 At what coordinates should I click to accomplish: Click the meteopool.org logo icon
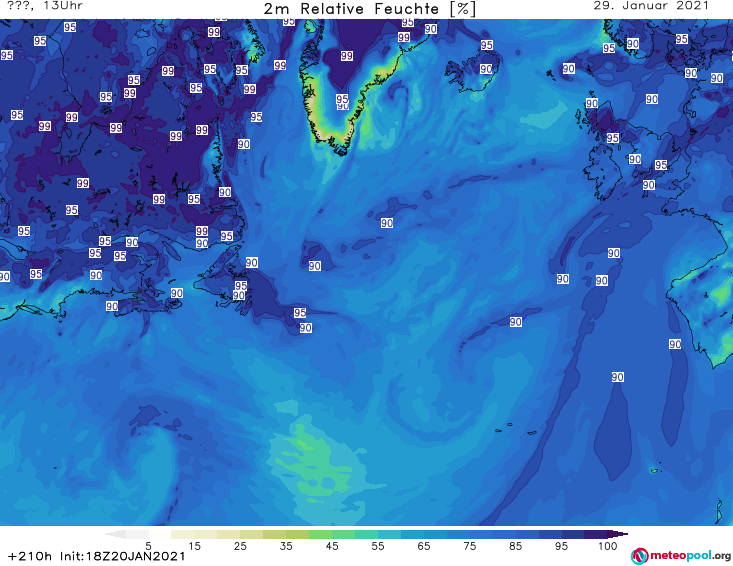[639, 556]
